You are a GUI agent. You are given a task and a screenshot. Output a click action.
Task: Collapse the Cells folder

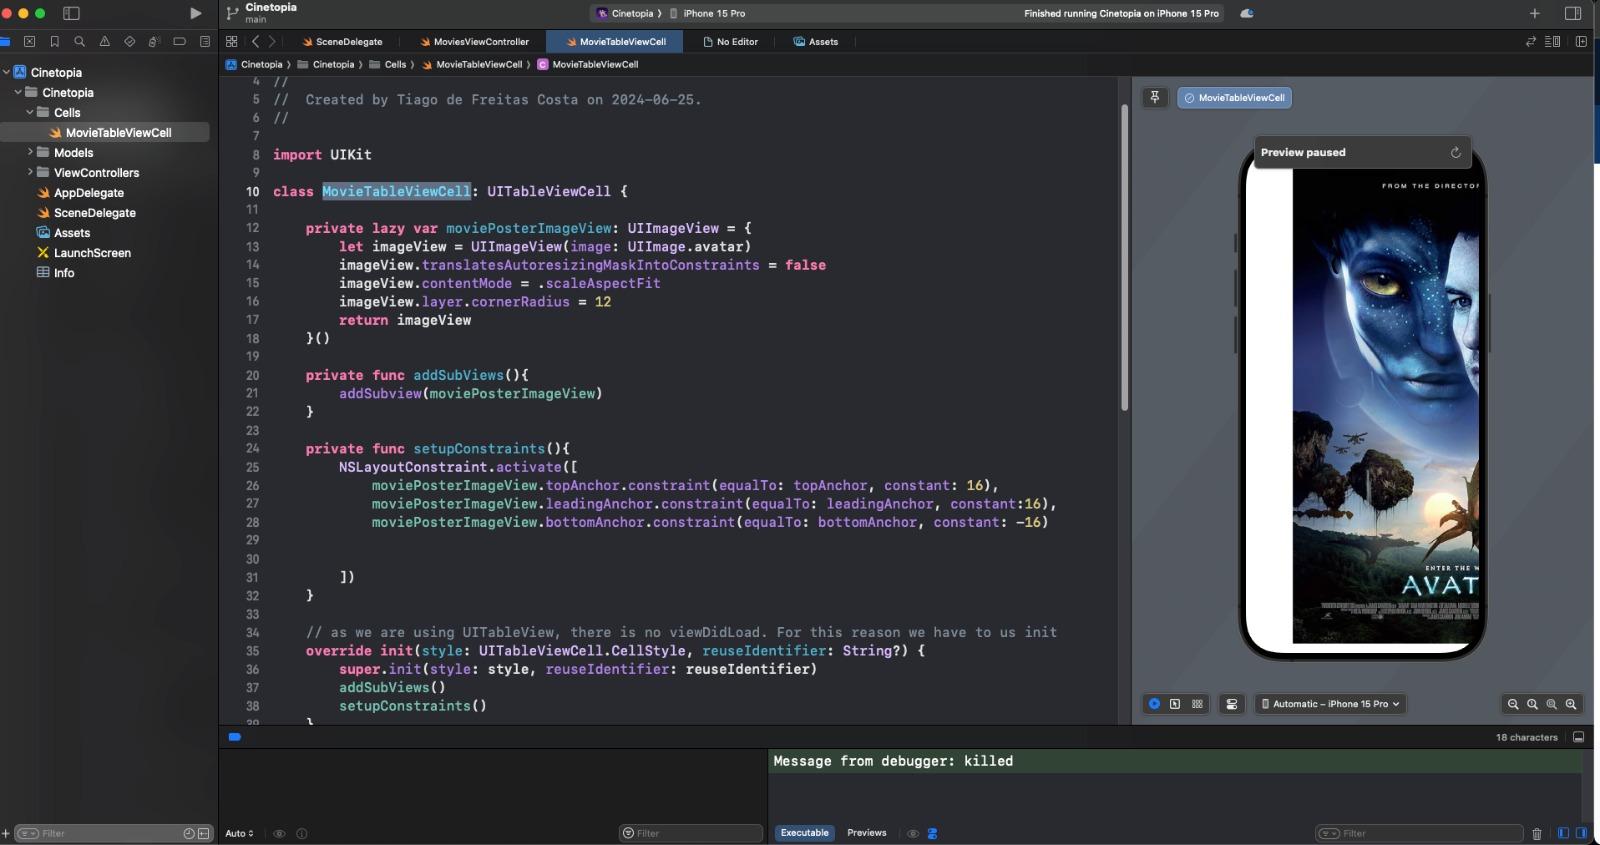pyautogui.click(x=30, y=112)
